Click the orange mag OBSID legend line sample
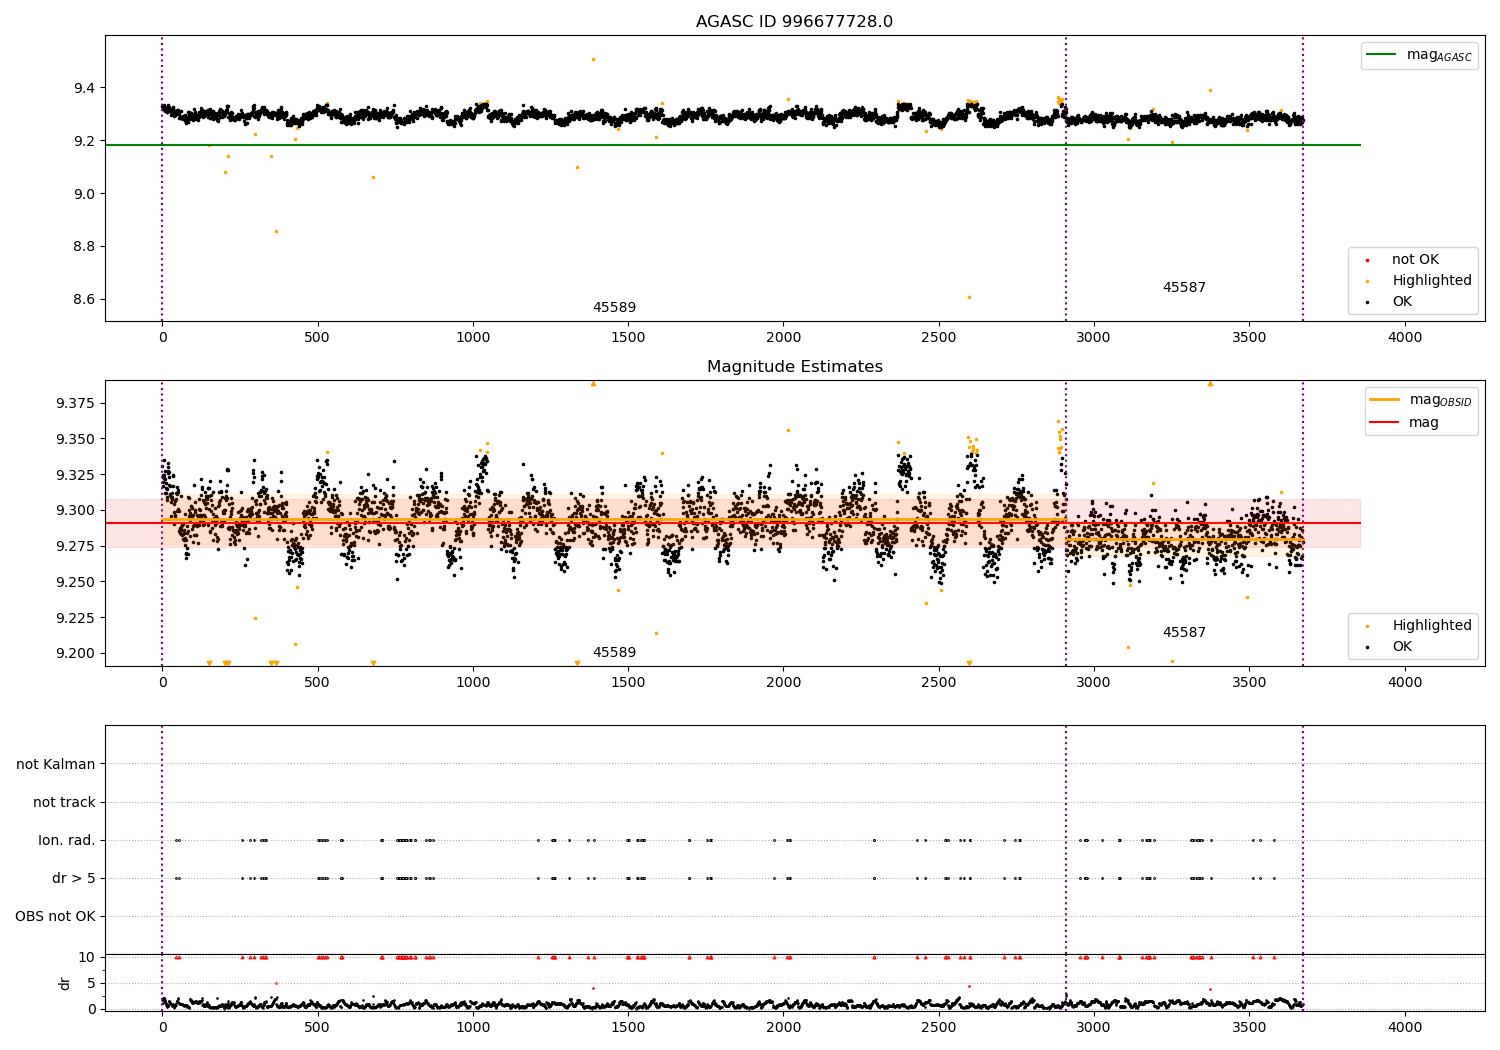 click(1385, 400)
